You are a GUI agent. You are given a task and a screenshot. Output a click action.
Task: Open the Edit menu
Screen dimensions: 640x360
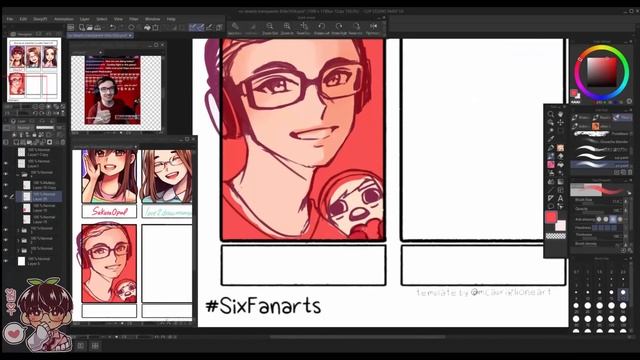coord(23,19)
